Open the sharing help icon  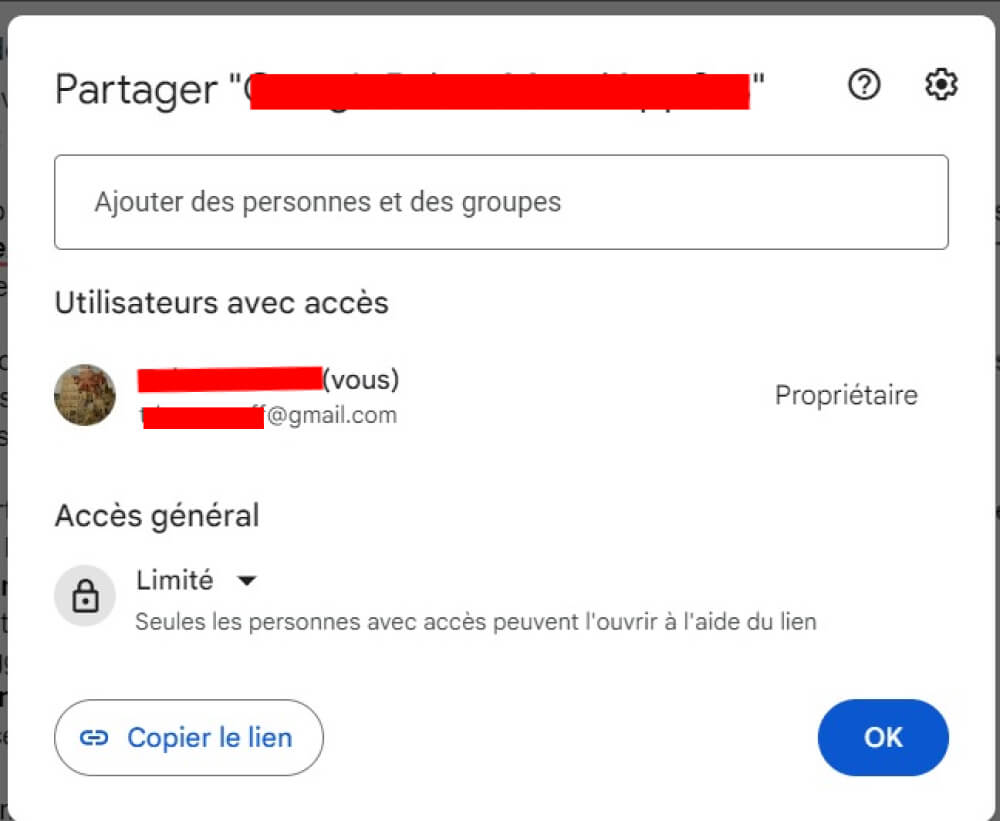point(863,85)
